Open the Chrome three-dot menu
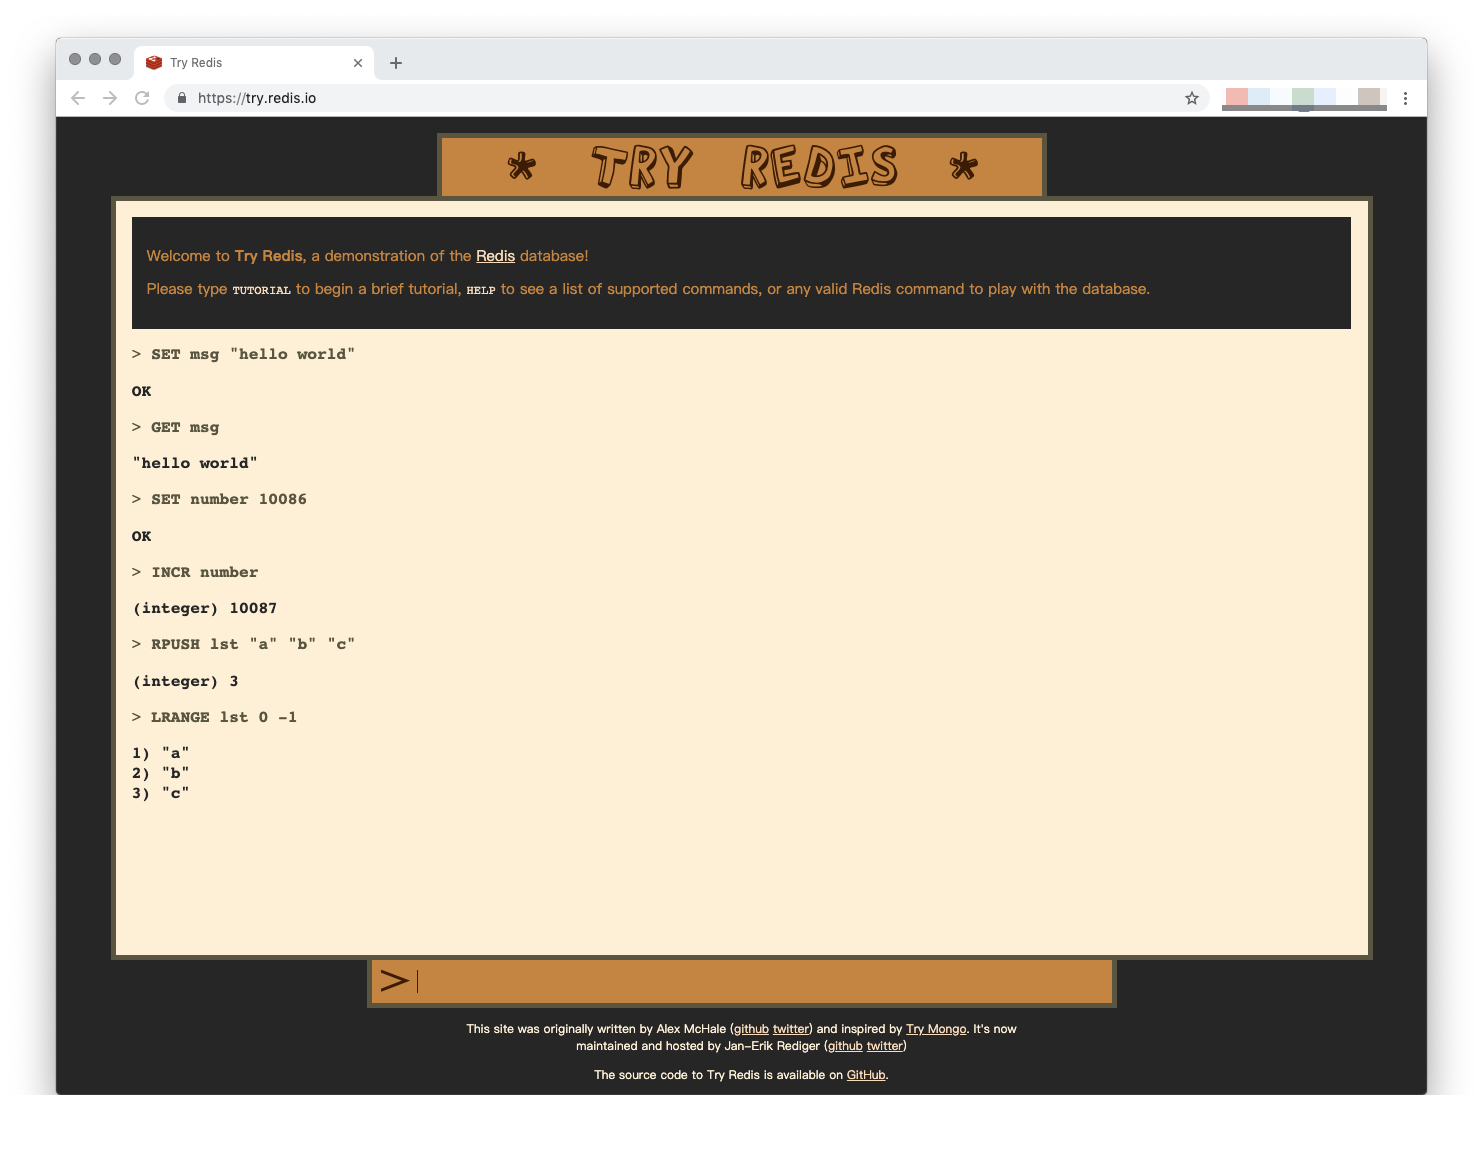 pos(1405,98)
